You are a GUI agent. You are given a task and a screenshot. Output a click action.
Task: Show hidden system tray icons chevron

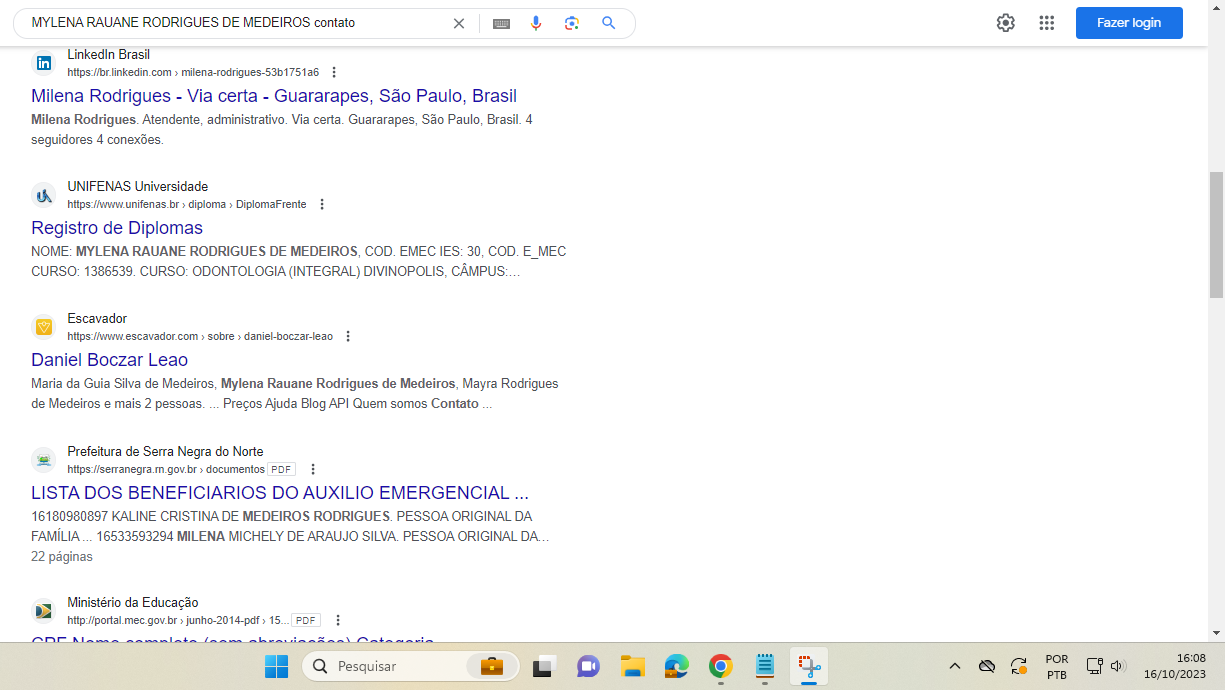[x=955, y=666]
